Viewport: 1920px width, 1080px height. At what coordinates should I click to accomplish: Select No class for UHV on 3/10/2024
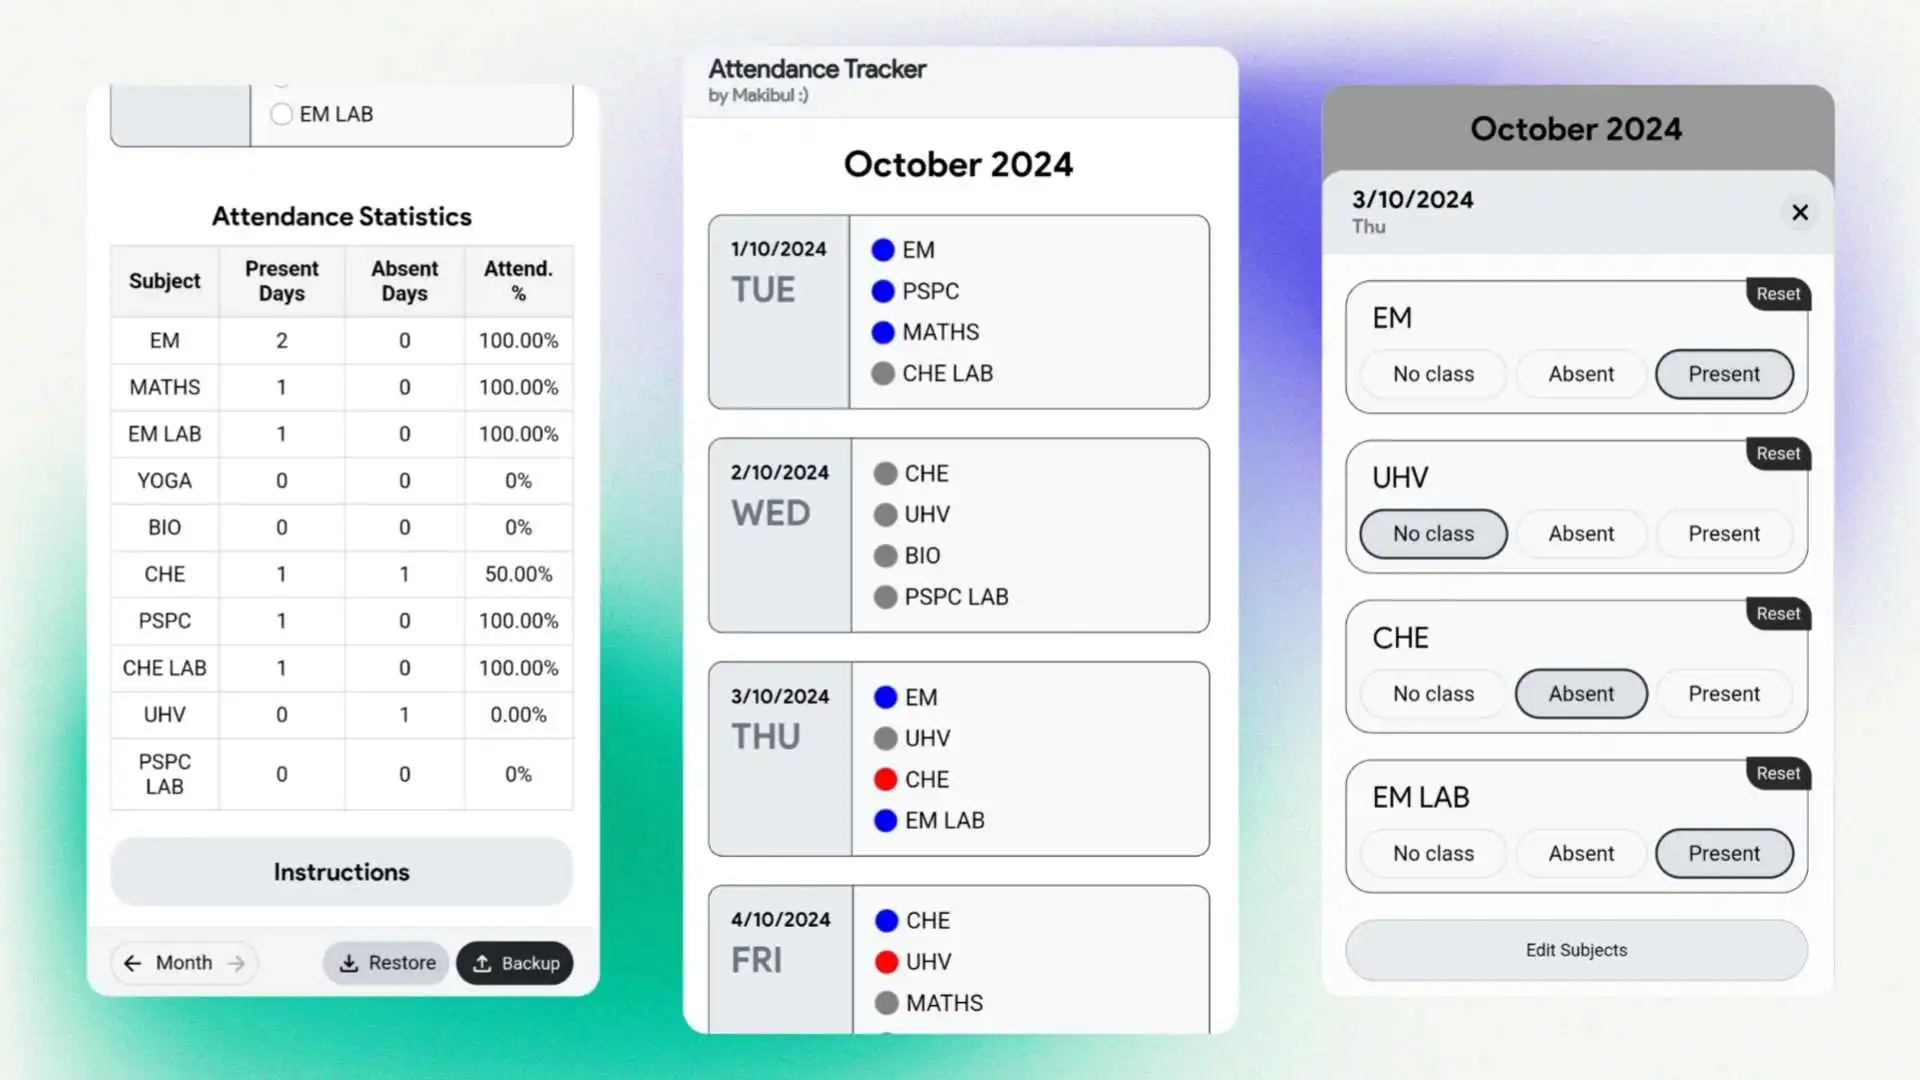[1432, 533]
